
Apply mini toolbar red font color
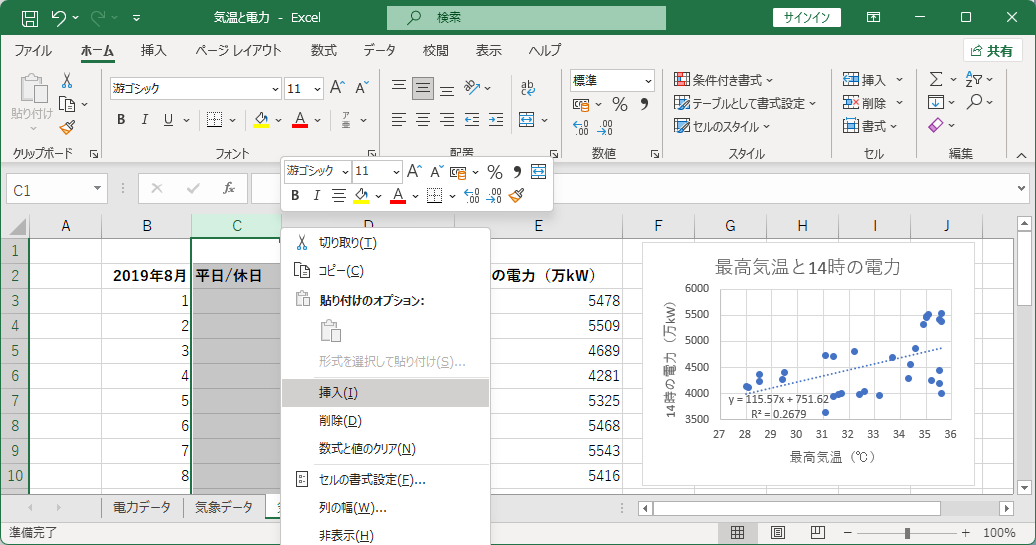(398, 196)
